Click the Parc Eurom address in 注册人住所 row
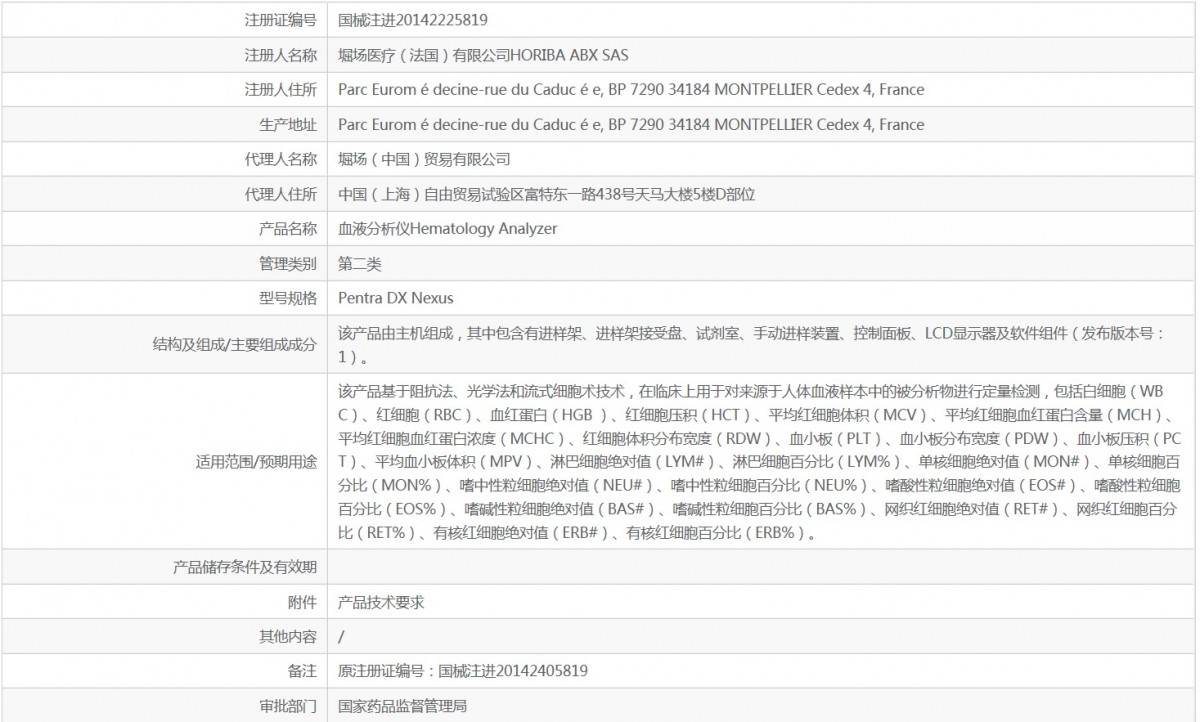The image size is (1200, 722). click(x=631, y=90)
